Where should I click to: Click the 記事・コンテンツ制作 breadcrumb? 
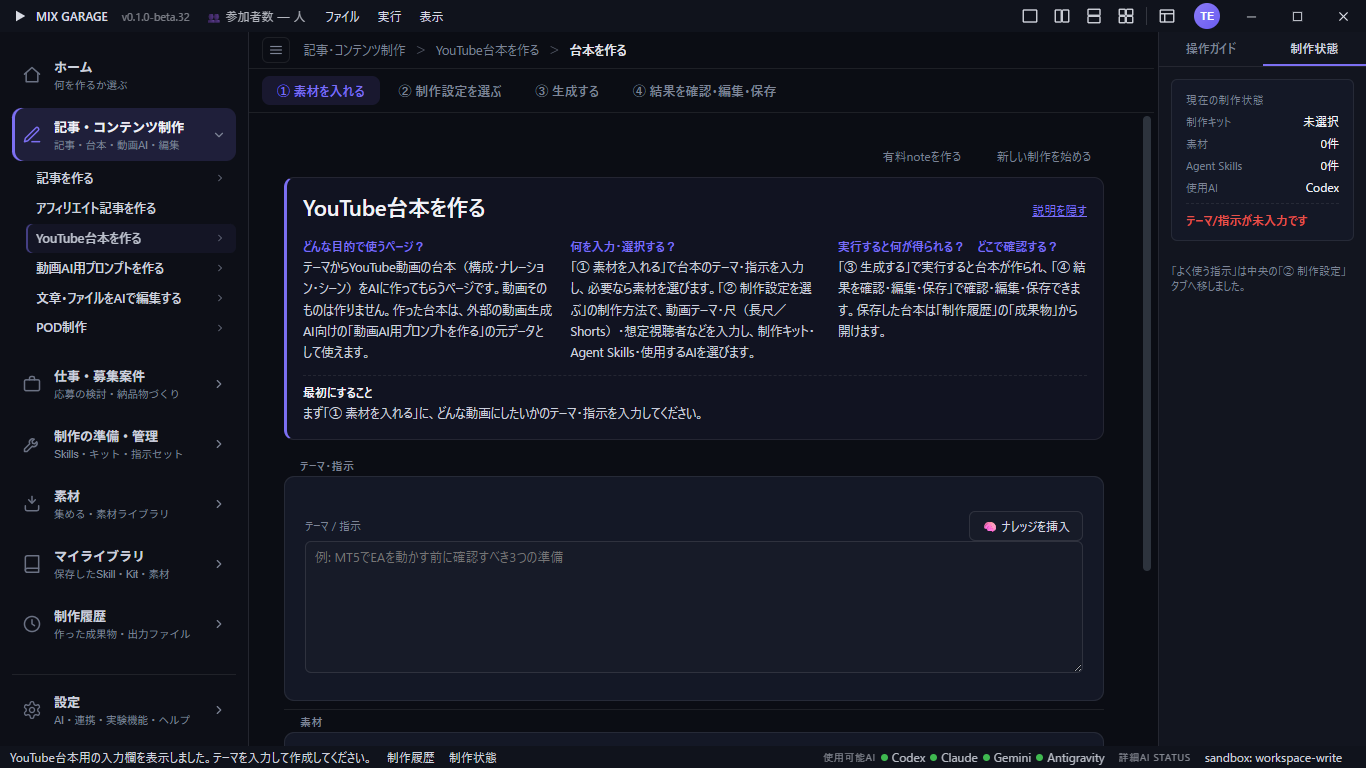355,50
